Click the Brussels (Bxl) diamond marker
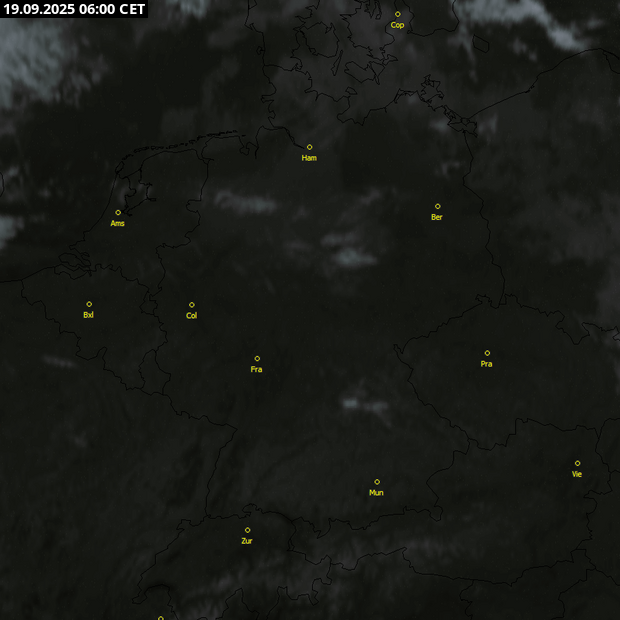620x620 pixels. pyautogui.click(x=89, y=304)
